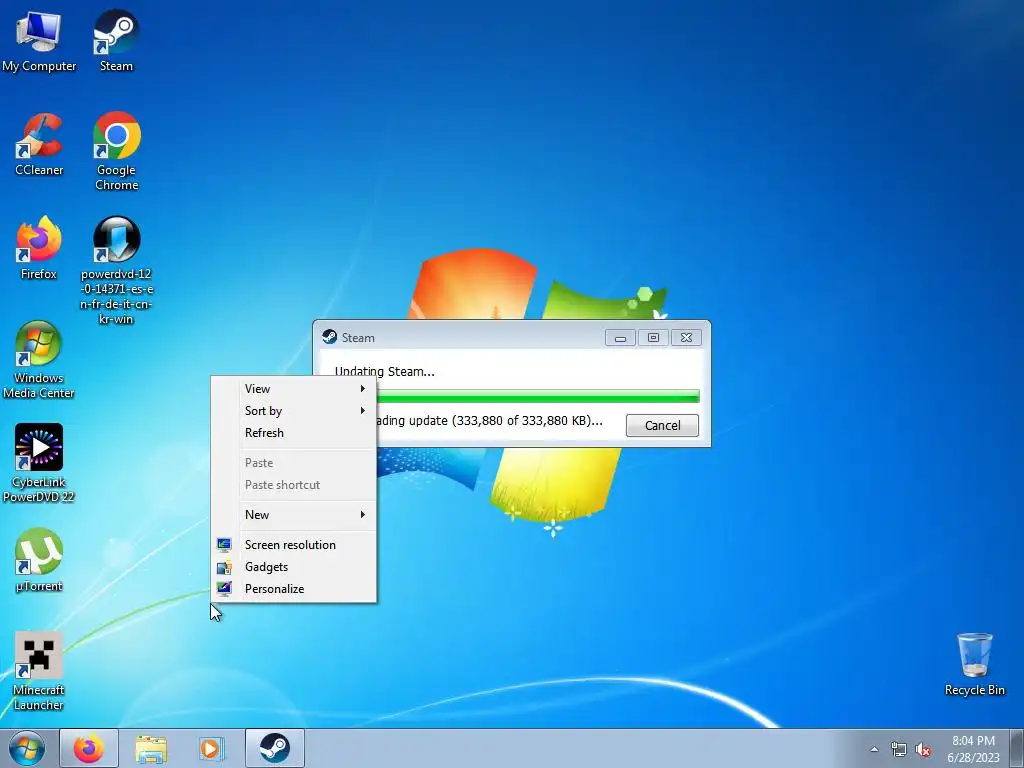The width and height of the screenshot is (1024, 768).
Task: Close the Steam update dialog
Action: 686,338
